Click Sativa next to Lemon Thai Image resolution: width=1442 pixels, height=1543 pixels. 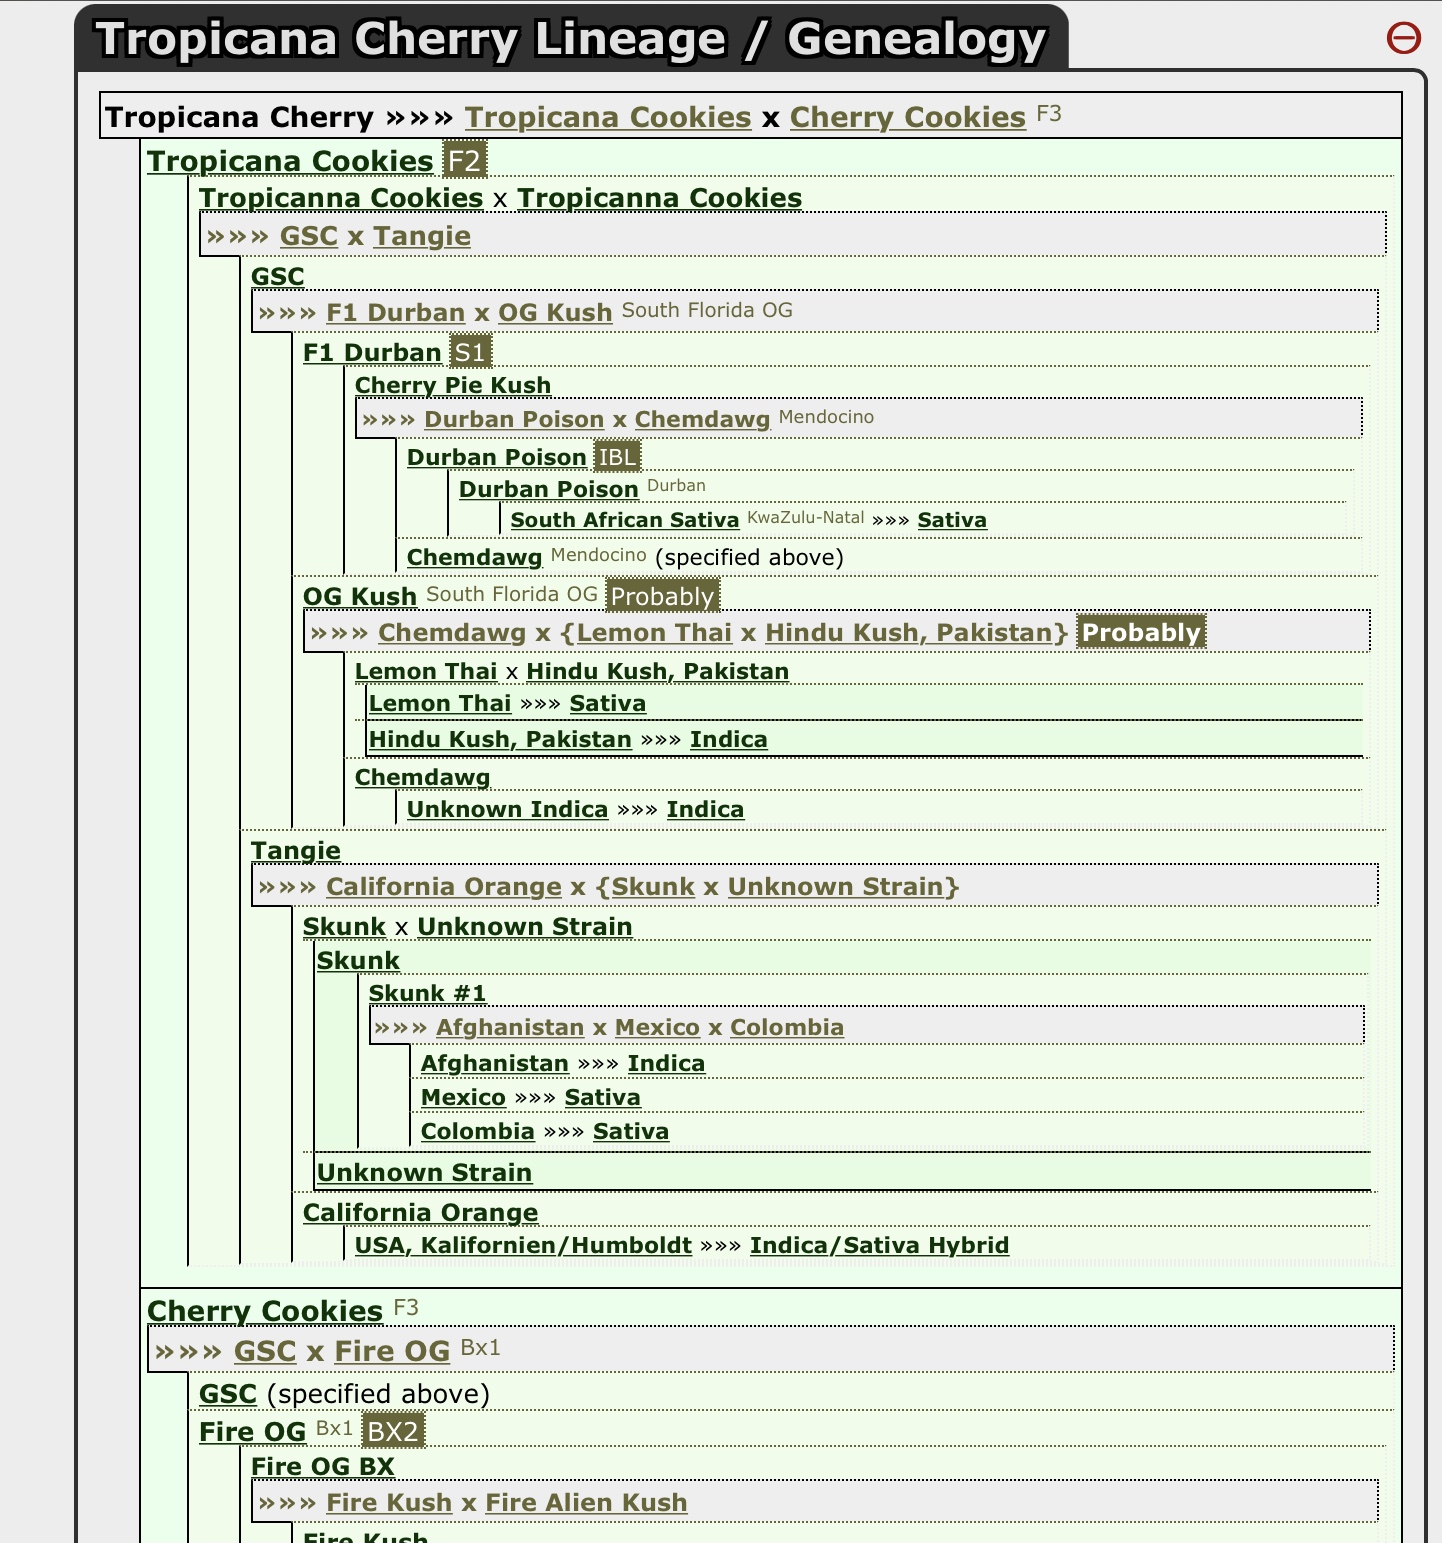608,704
